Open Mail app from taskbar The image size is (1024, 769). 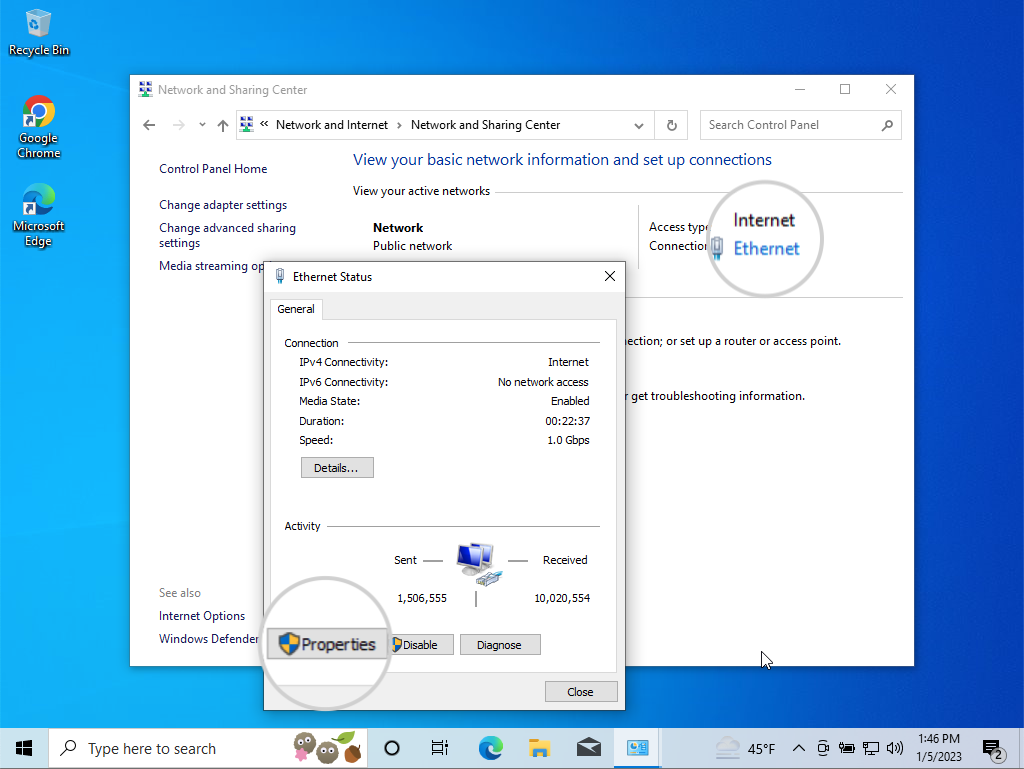[589, 748]
